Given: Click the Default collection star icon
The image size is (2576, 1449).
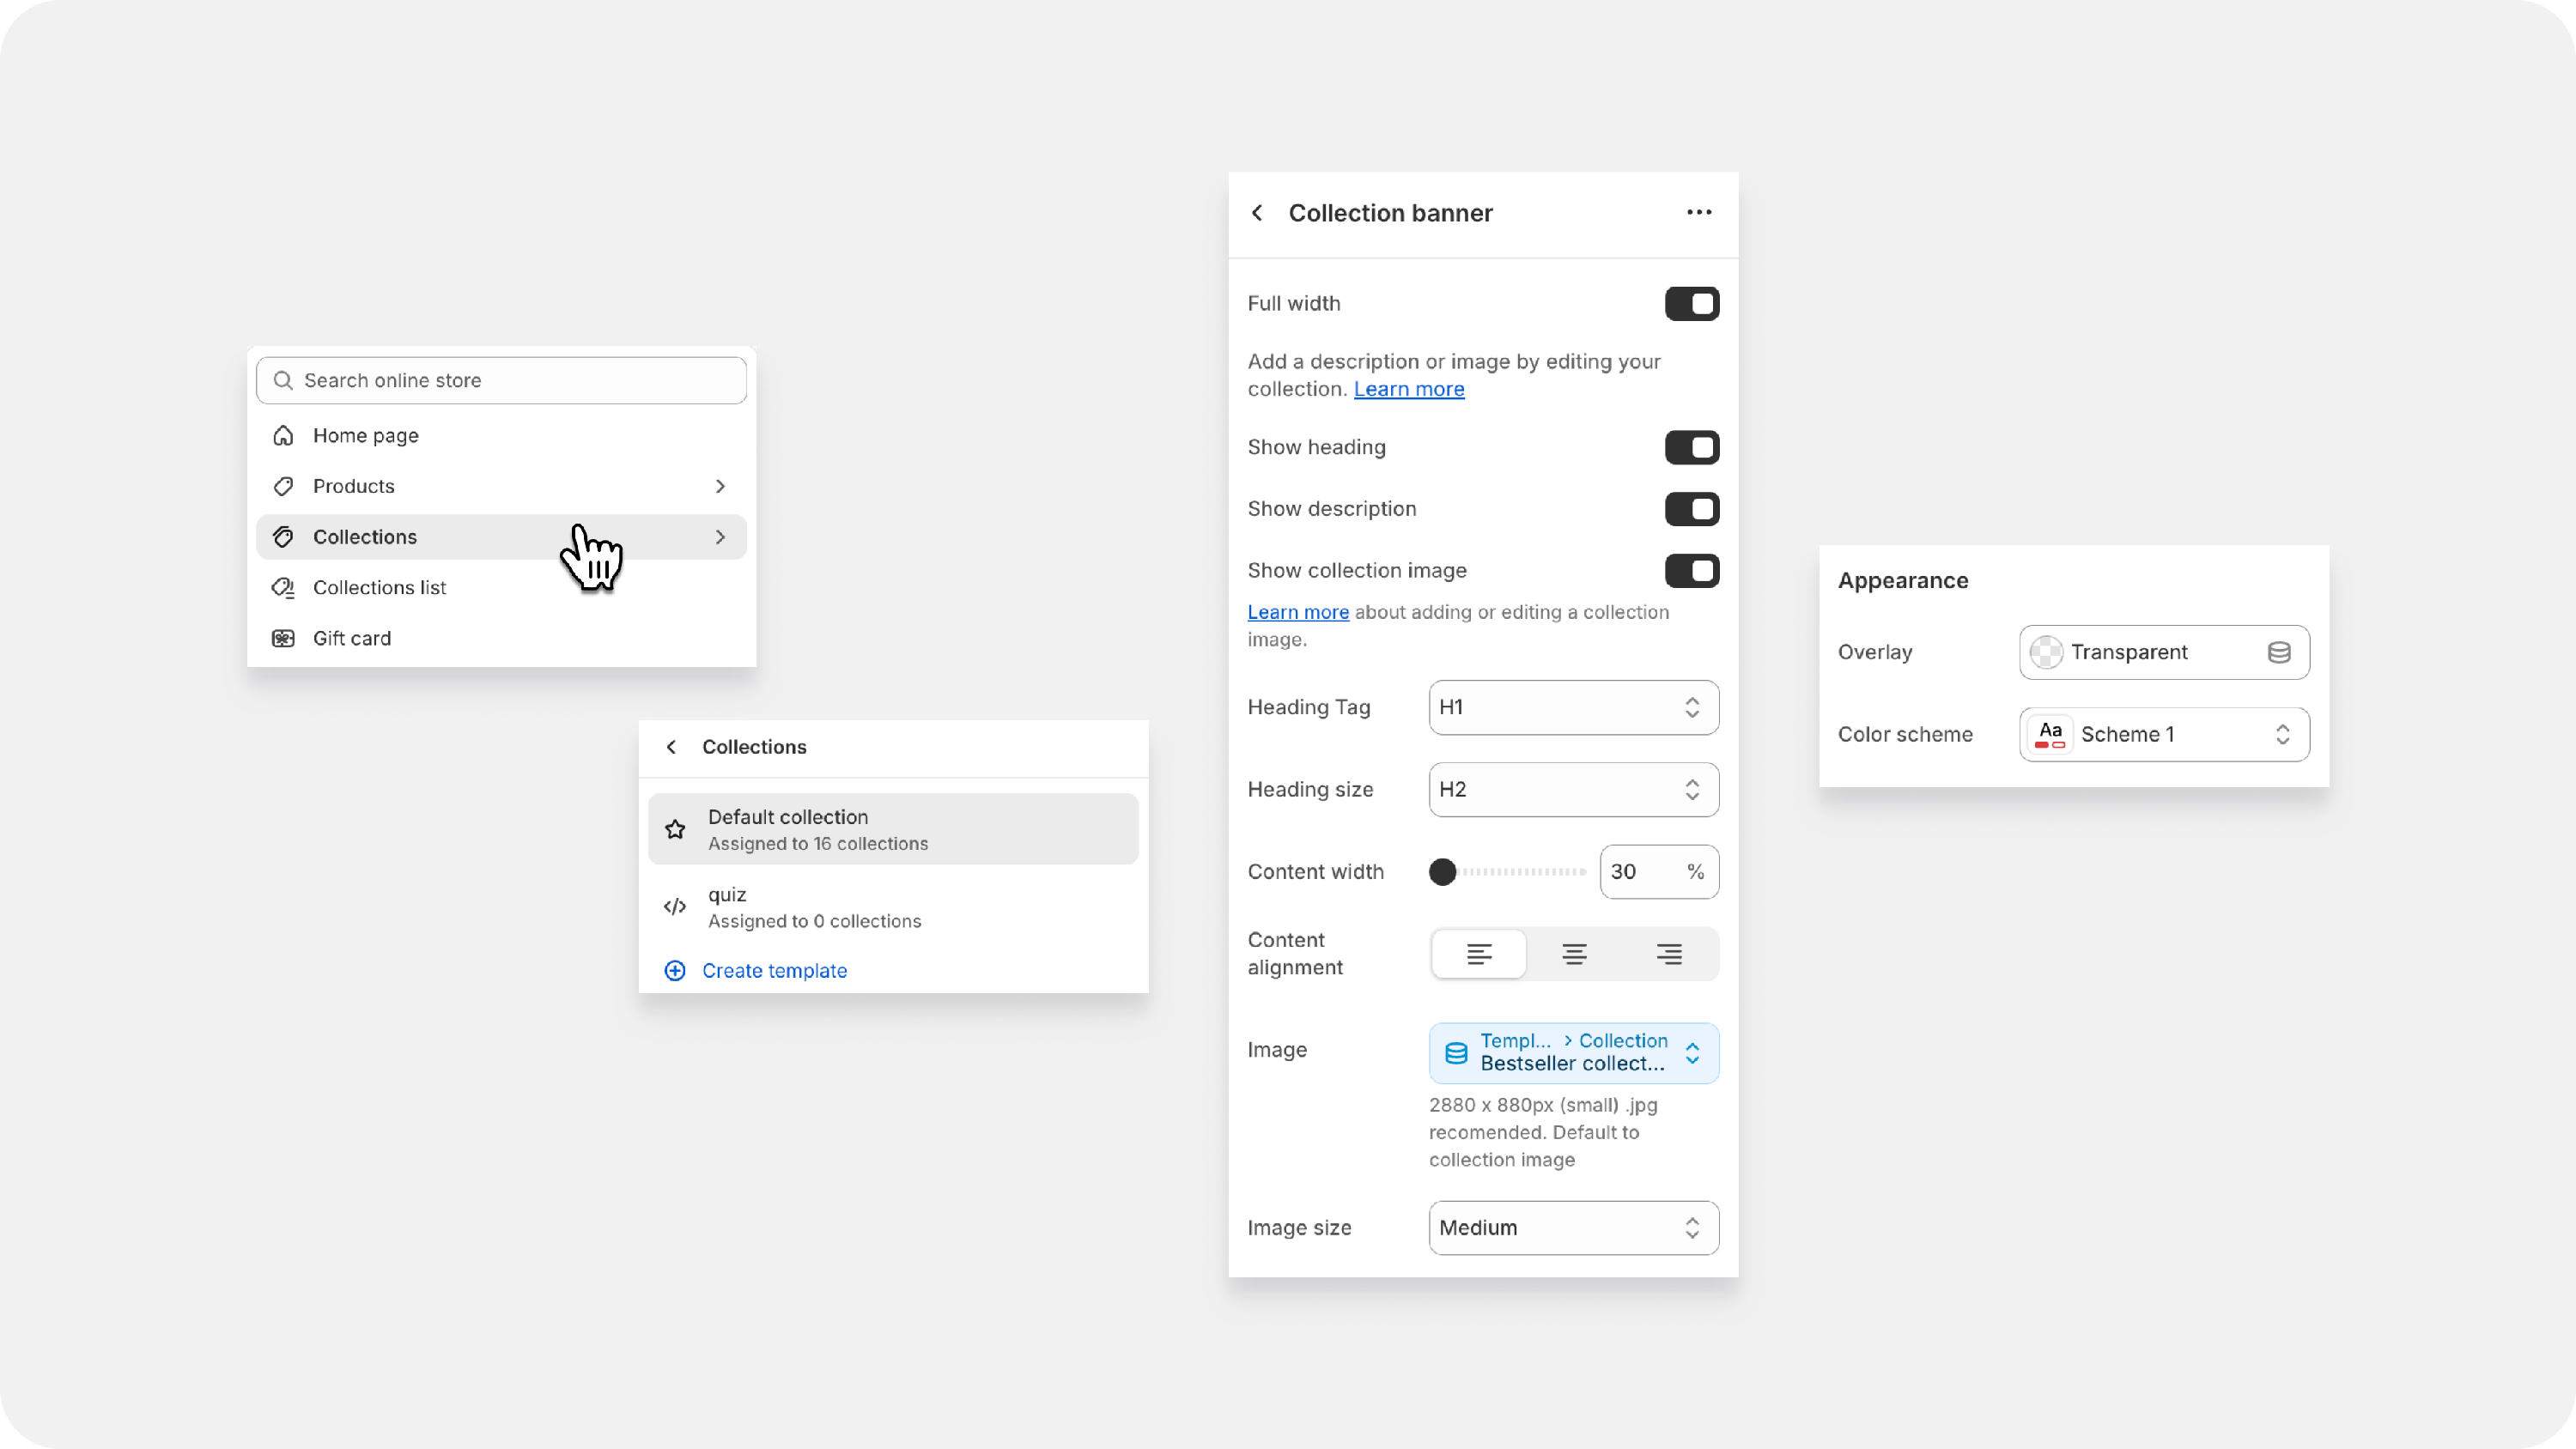Looking at the screenshot, I should pos(675,829).
